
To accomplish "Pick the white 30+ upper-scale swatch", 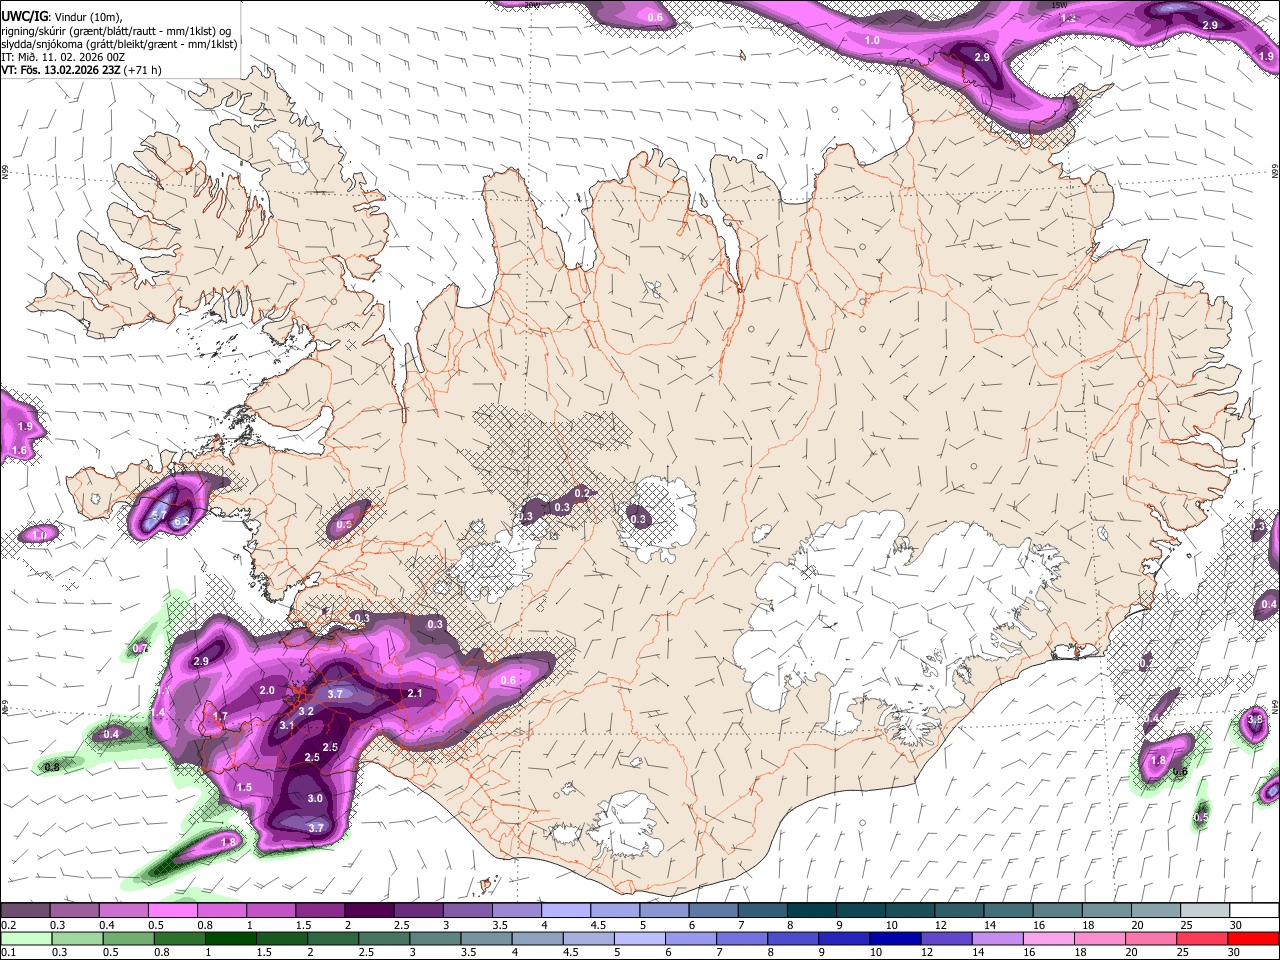I will [1254, 910].
